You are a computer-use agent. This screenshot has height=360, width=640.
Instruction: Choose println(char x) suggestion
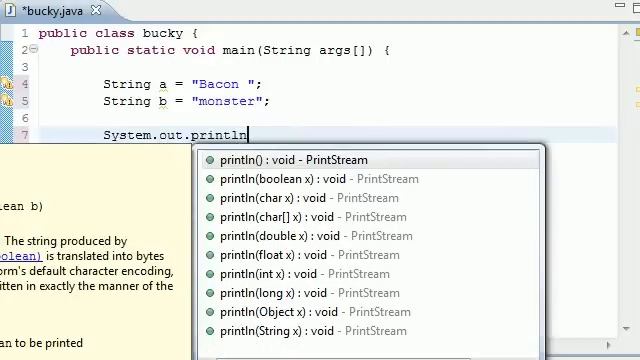click(x=371, y=198)
